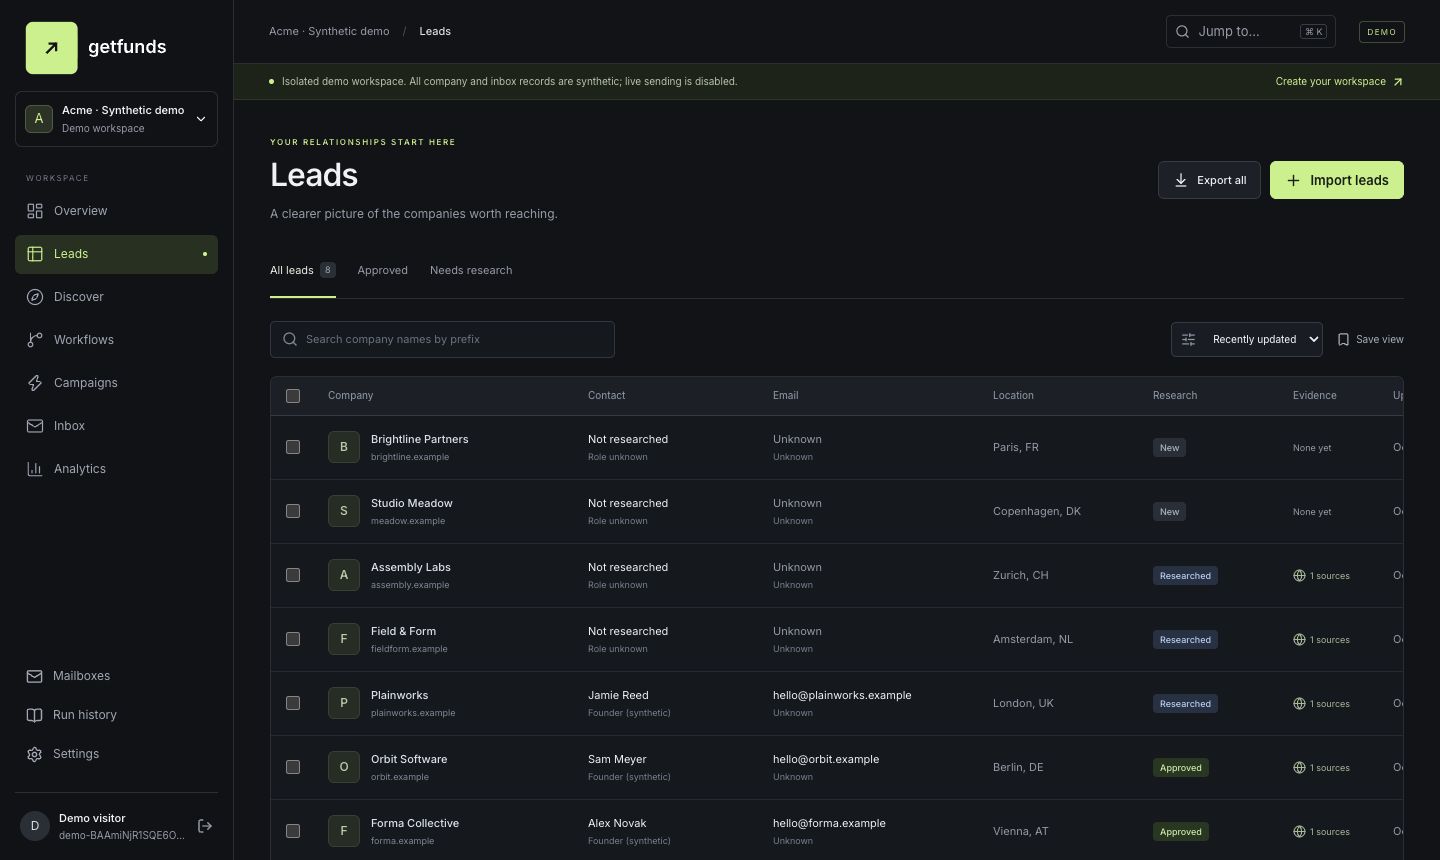
Task: Click the Forma Collective company name
Action: (415, 823)
